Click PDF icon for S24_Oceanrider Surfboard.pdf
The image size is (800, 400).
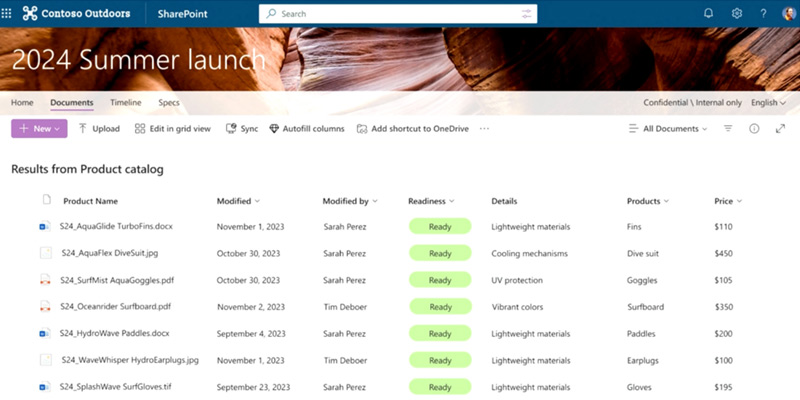pyautogui.click(x=45, y=307)
